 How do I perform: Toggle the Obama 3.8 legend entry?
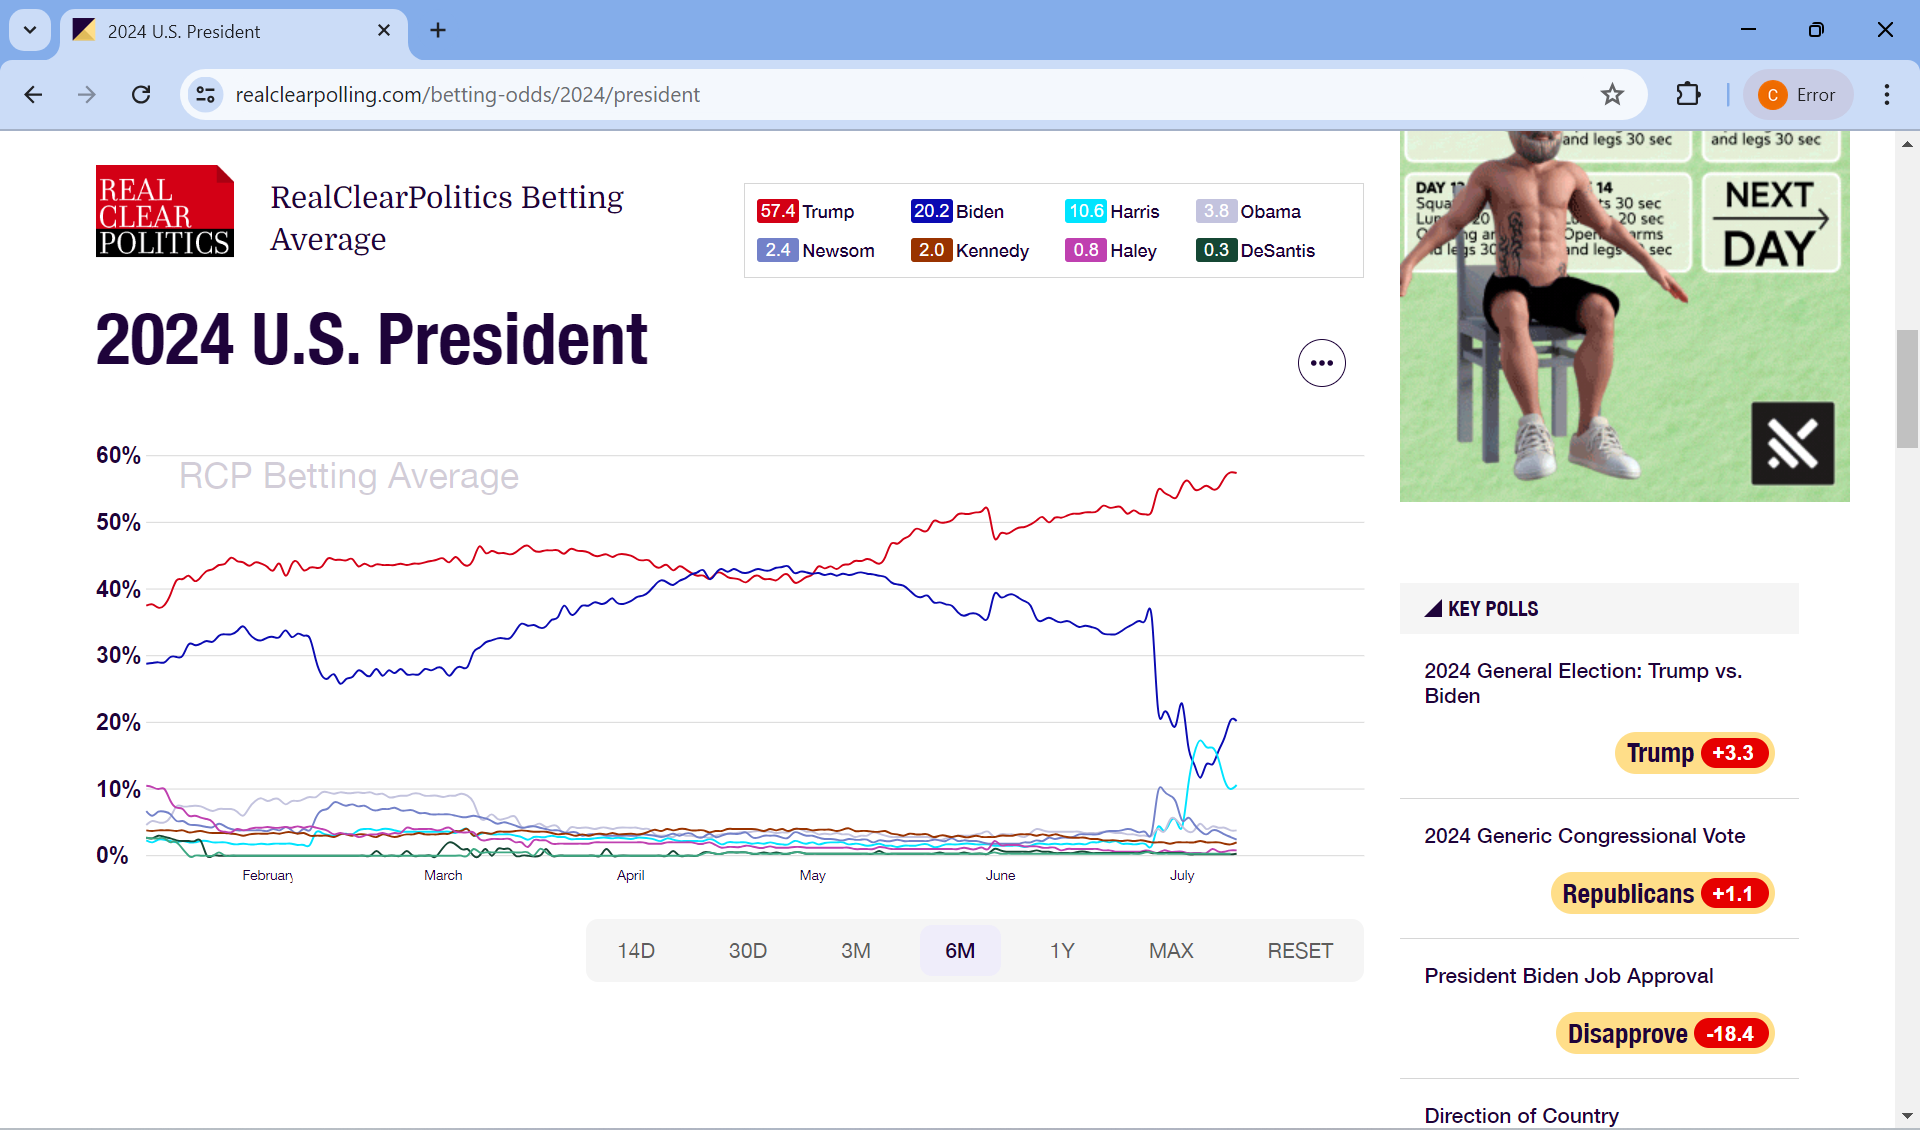pos(1248,211)
